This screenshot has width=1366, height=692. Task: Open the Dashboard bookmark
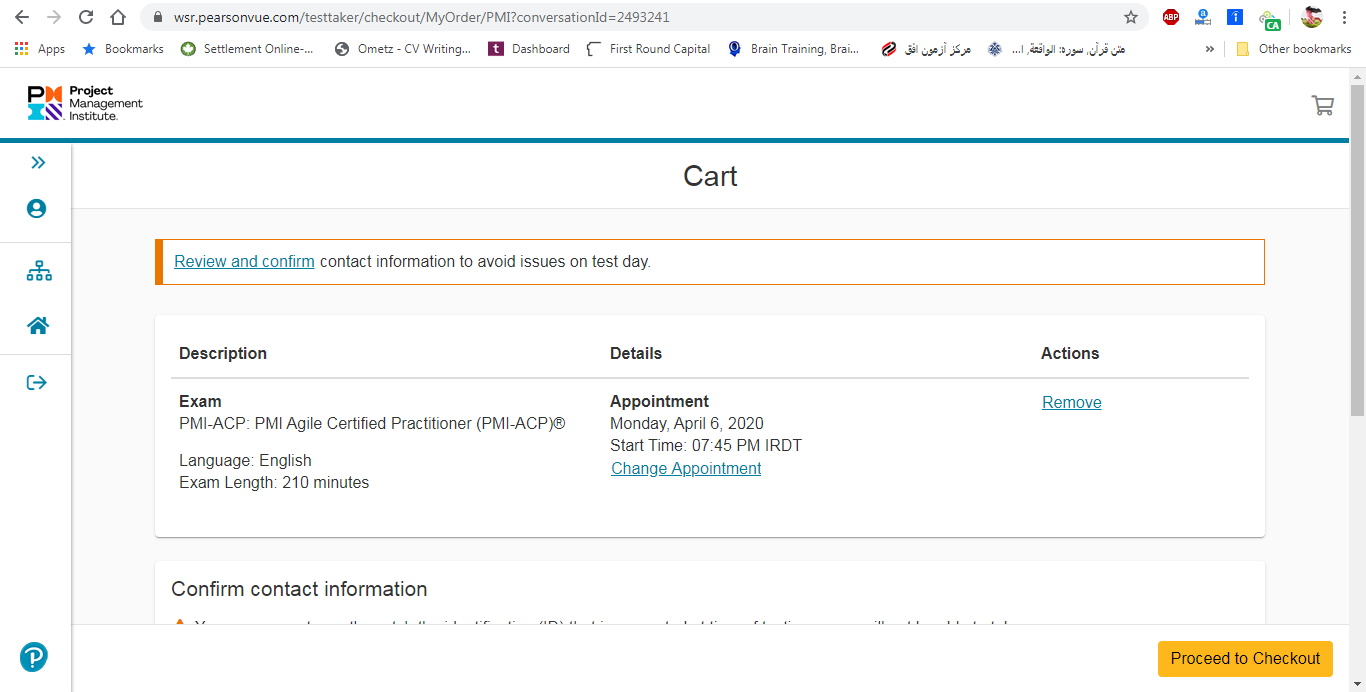529,49
